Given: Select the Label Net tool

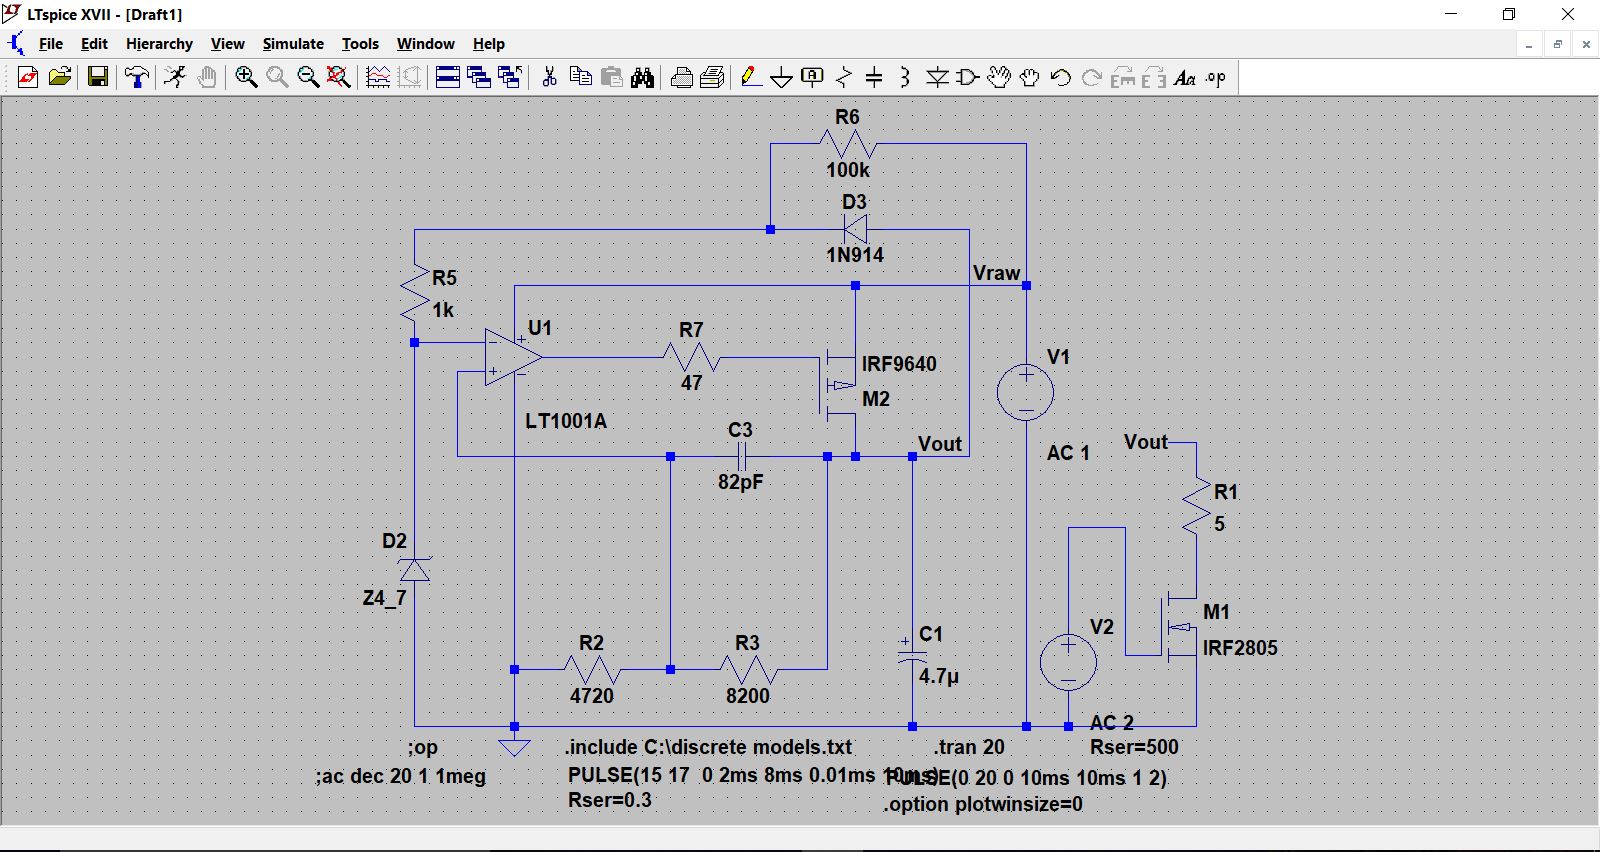Looking at the screenshot, I should [x=813, y=77].
